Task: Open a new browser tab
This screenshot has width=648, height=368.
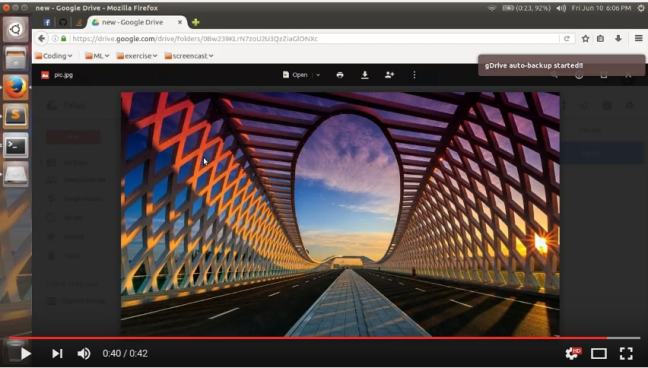Action: click(x=196, y=22)
